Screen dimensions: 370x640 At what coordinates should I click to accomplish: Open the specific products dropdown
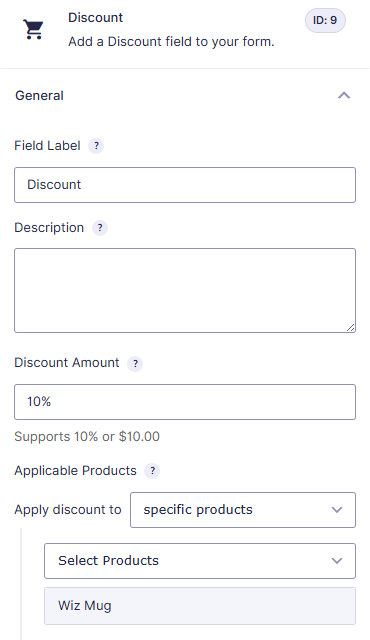(243, 510)
